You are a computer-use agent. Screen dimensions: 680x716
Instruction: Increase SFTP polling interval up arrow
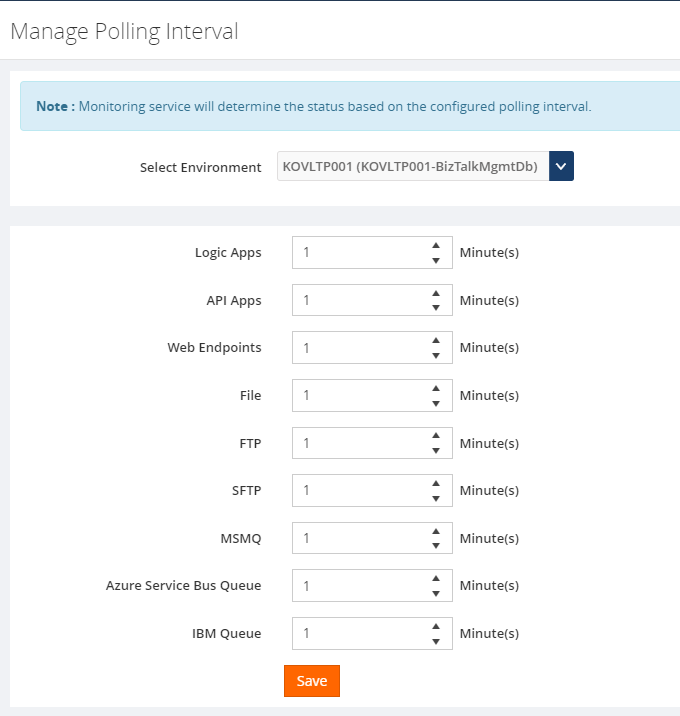pyautogui.click(x=436, y=484)
